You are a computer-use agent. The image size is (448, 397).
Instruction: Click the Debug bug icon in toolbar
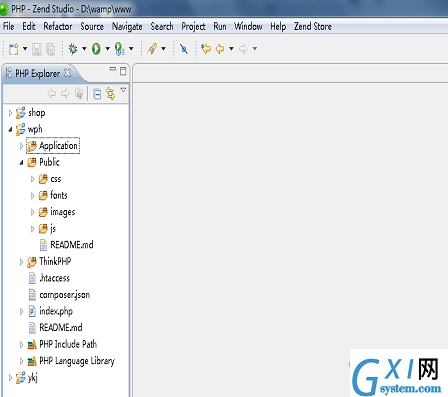pyautogui.click(x=73, y=49)
